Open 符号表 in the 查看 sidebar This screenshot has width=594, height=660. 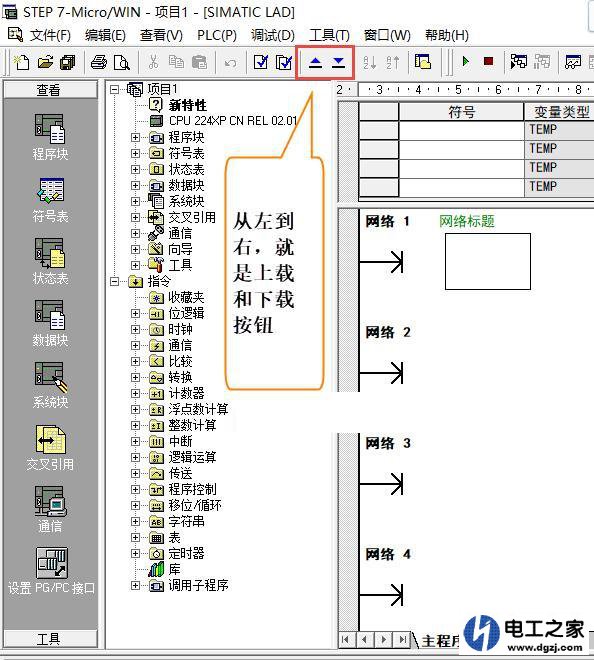pos(50,200)
